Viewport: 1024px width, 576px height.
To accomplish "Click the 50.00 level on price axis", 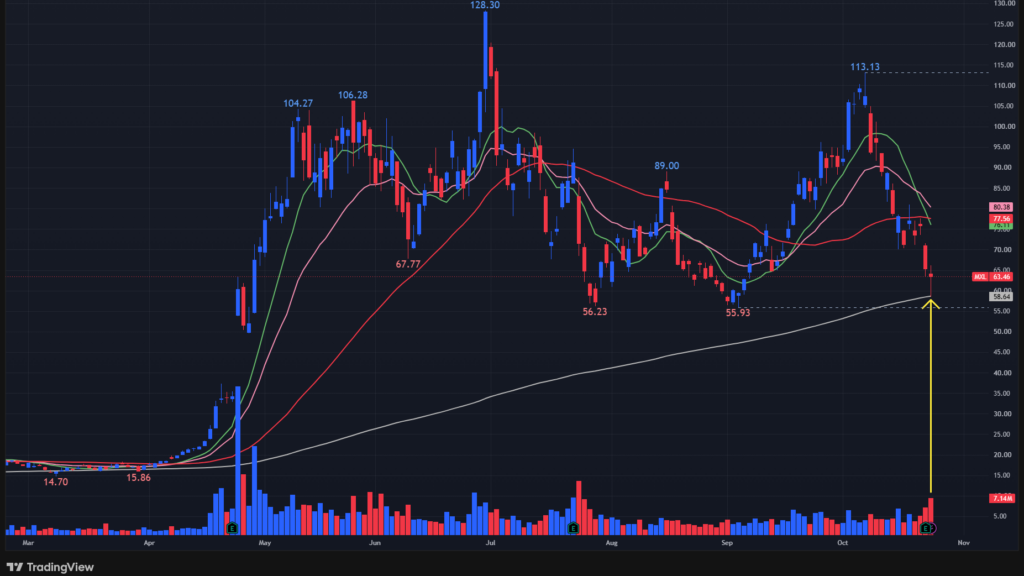I will (x=1004, y=332).
